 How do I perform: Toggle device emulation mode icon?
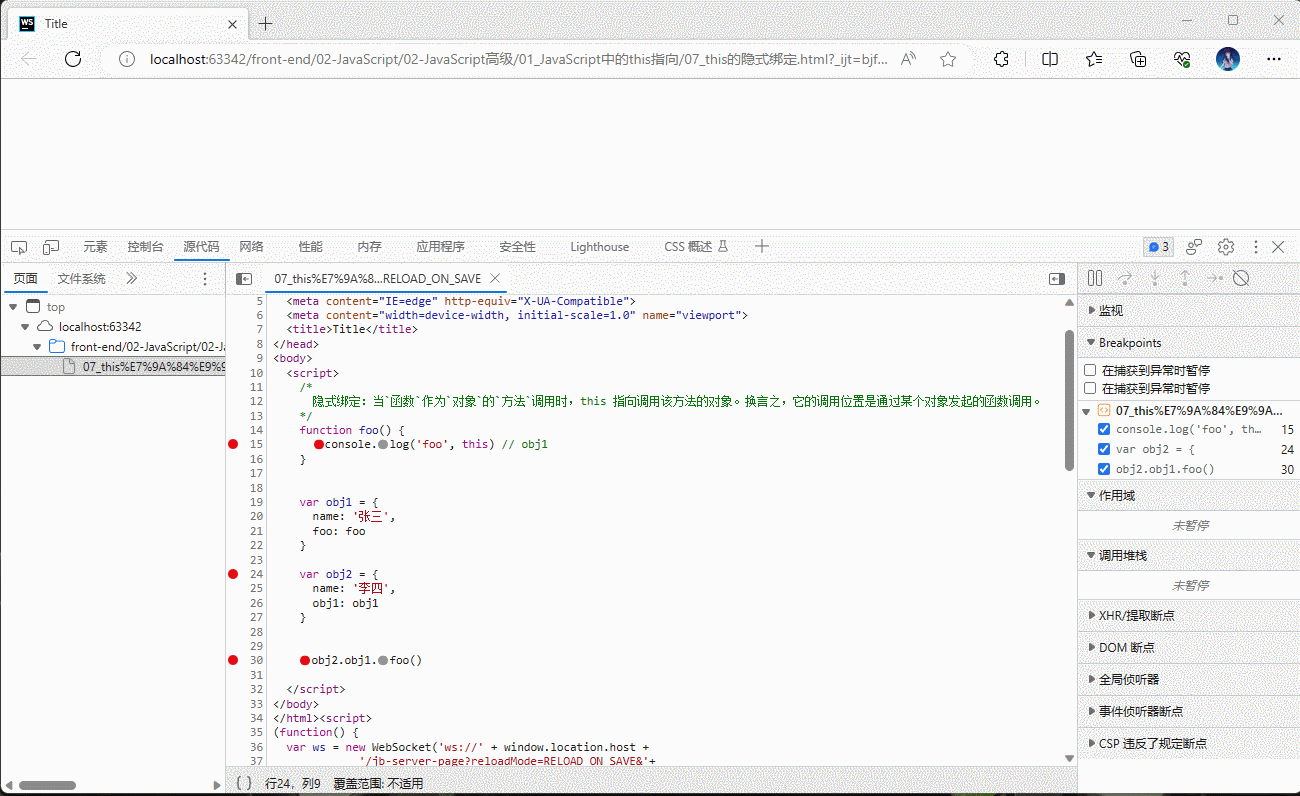tap(51, 247)
